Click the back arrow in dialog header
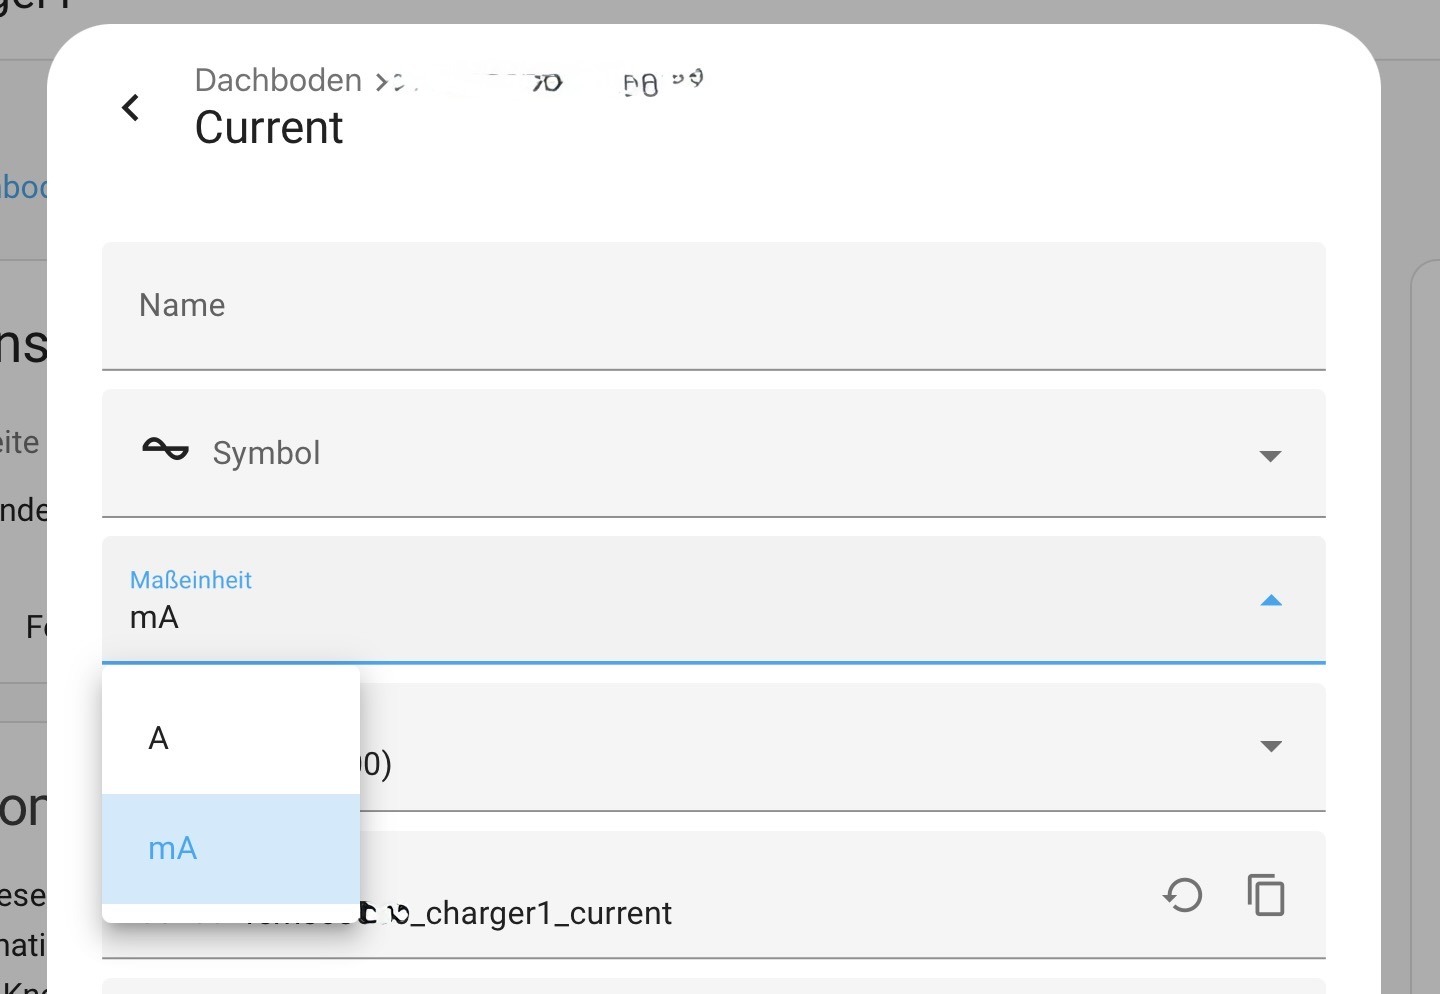 pyautogui.click(x=130, y=107)
